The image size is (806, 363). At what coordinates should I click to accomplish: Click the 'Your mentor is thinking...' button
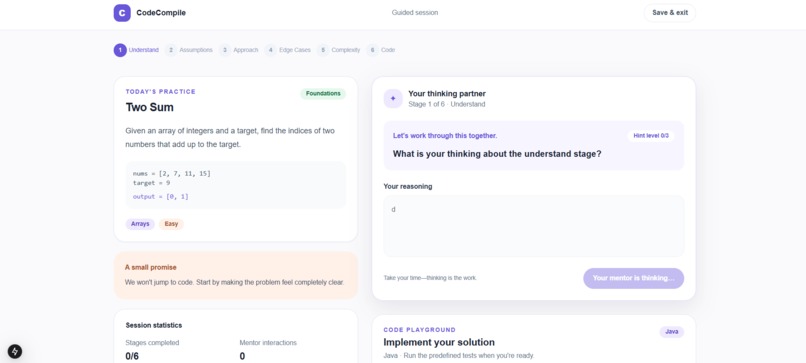(633, 278)
